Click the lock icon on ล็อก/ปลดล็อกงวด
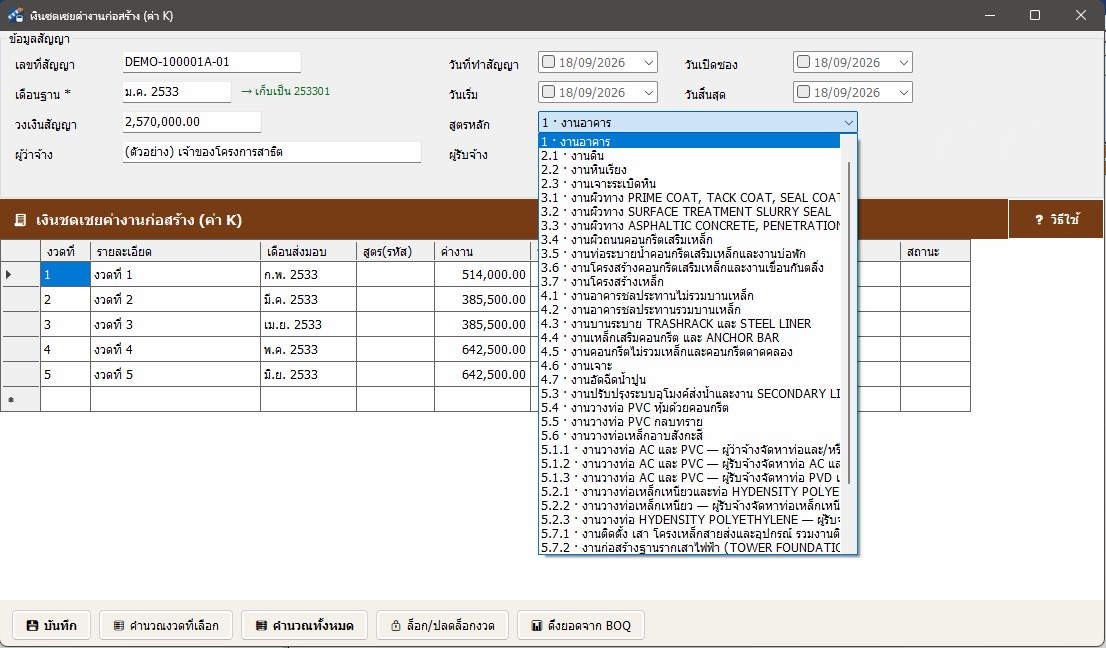 pos(396,625)
